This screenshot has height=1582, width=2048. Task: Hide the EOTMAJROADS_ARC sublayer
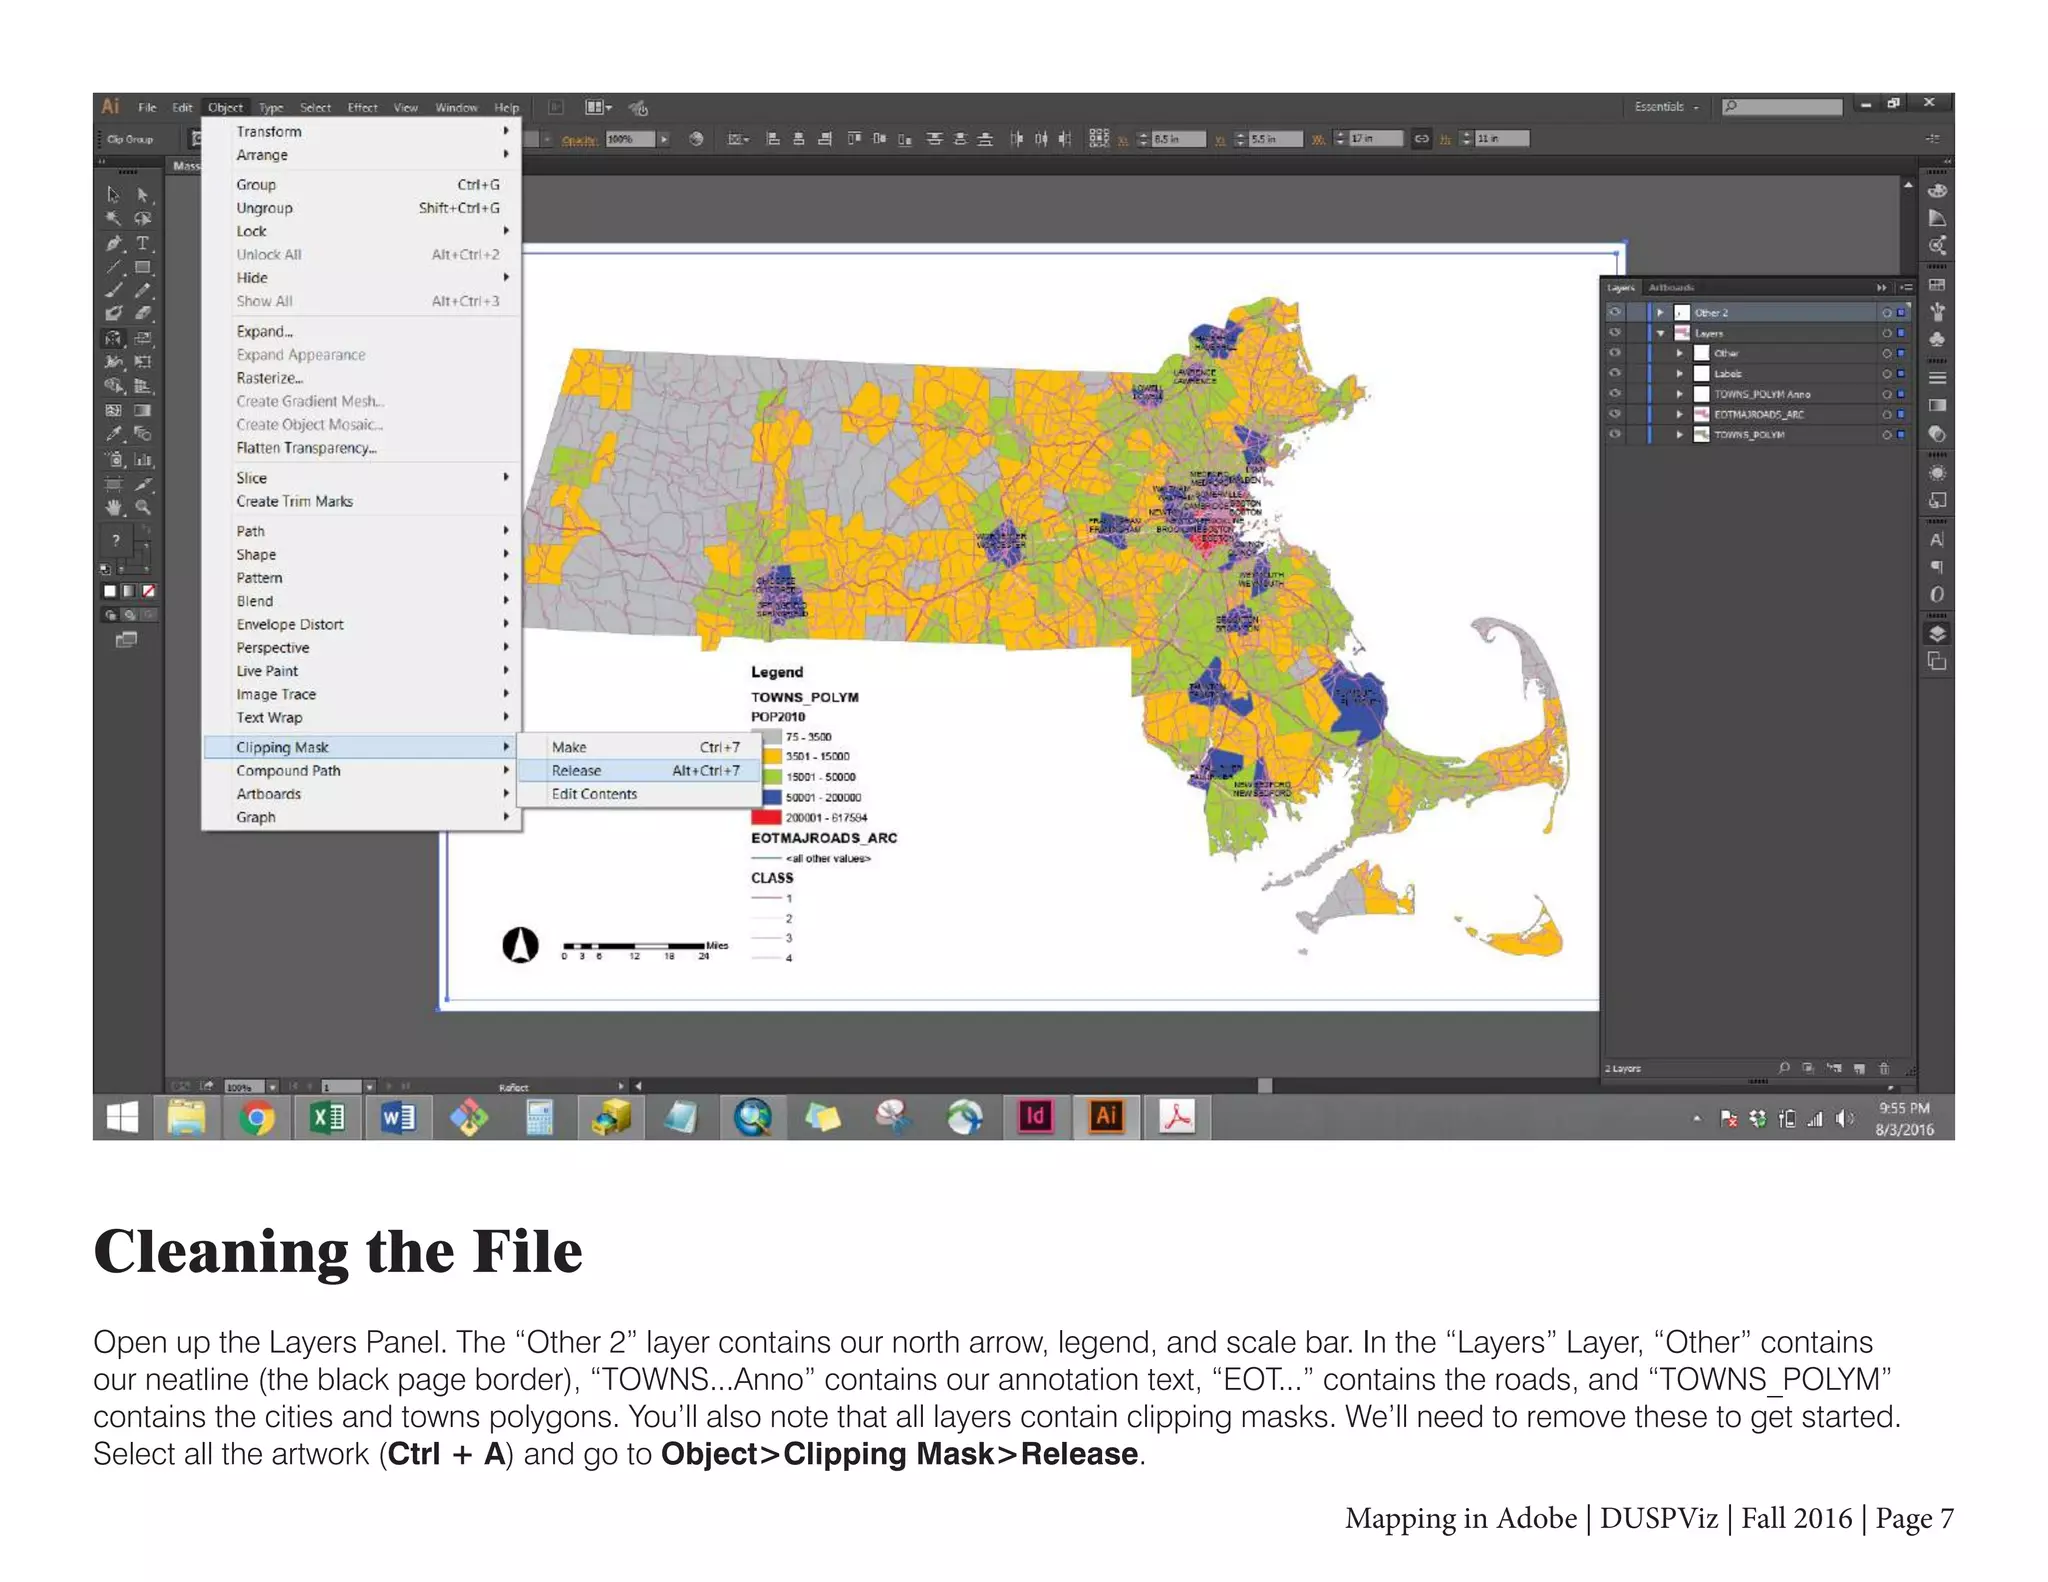coord(1614,414)
